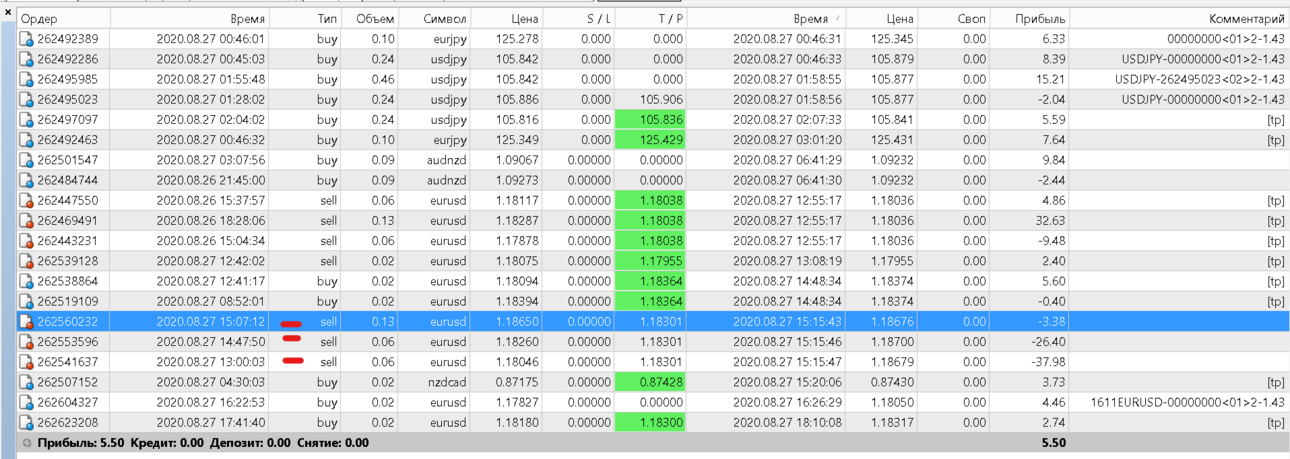1290x459 pixels.
Task: Click the green T/P cell 1.17955
Action: pos(651,261)
